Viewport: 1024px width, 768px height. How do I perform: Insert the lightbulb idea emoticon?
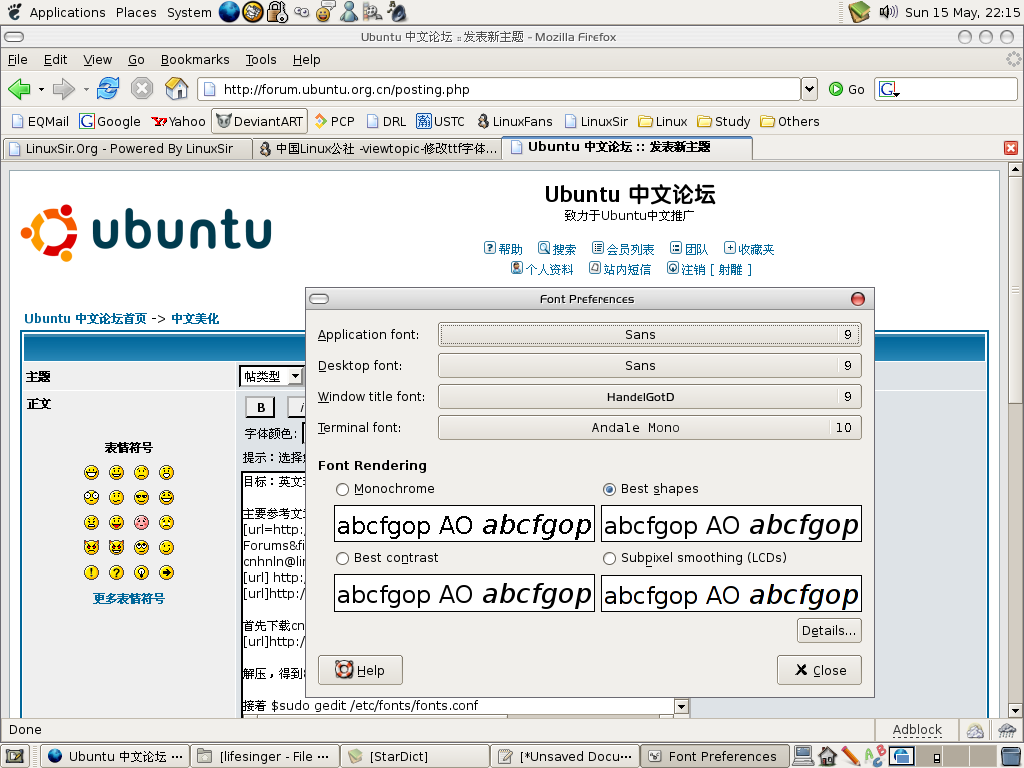point(141,573)
